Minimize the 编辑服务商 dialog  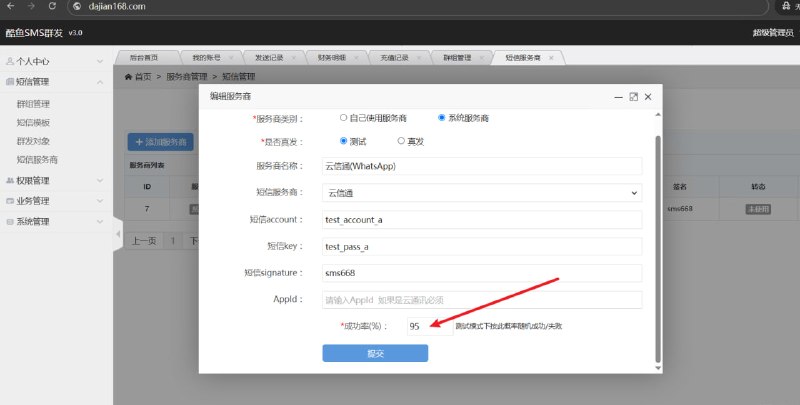618,97
